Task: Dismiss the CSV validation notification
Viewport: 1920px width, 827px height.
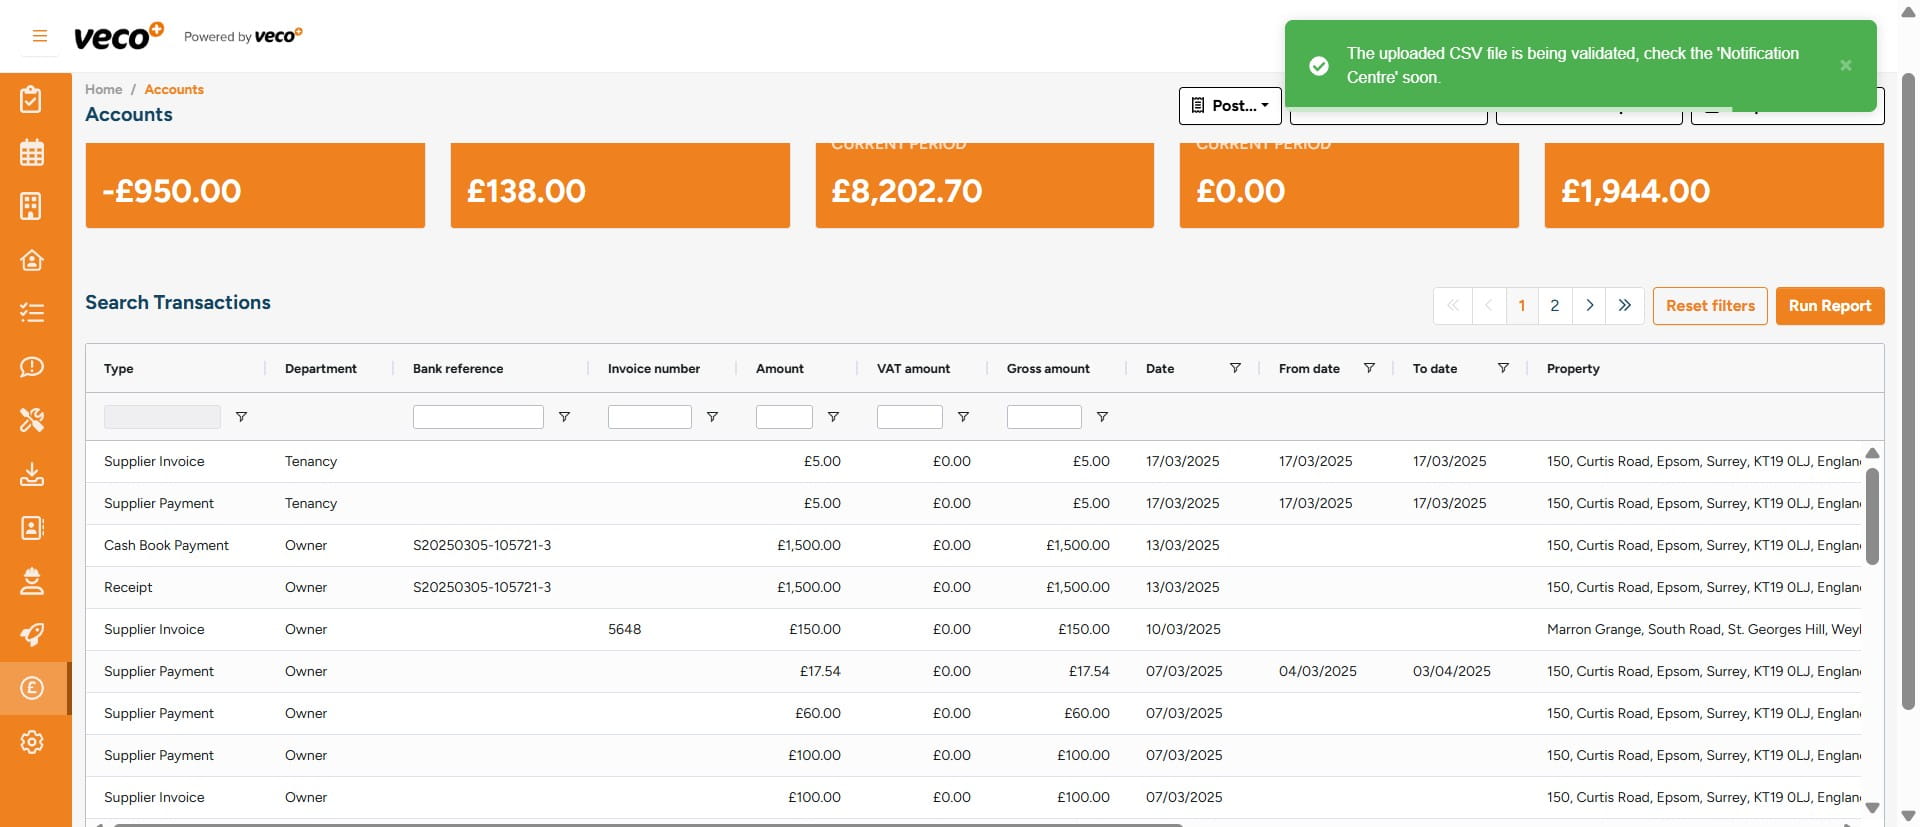Action: (1845, 65)
